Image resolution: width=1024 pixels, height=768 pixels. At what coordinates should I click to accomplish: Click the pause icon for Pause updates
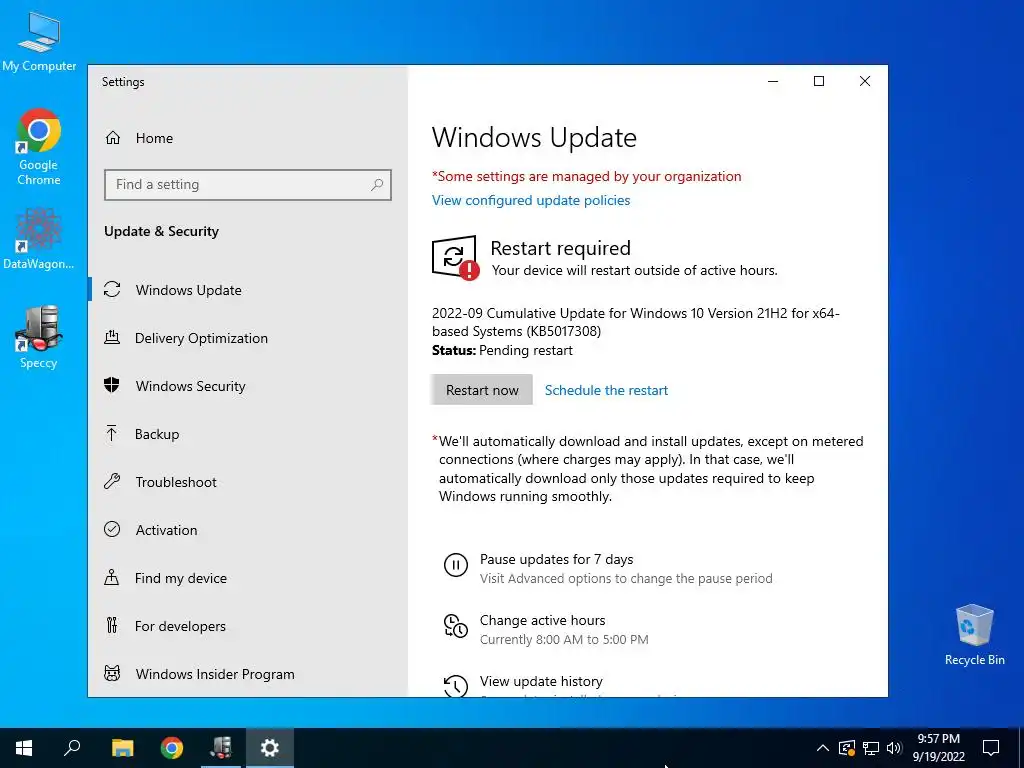click(455, 564)
